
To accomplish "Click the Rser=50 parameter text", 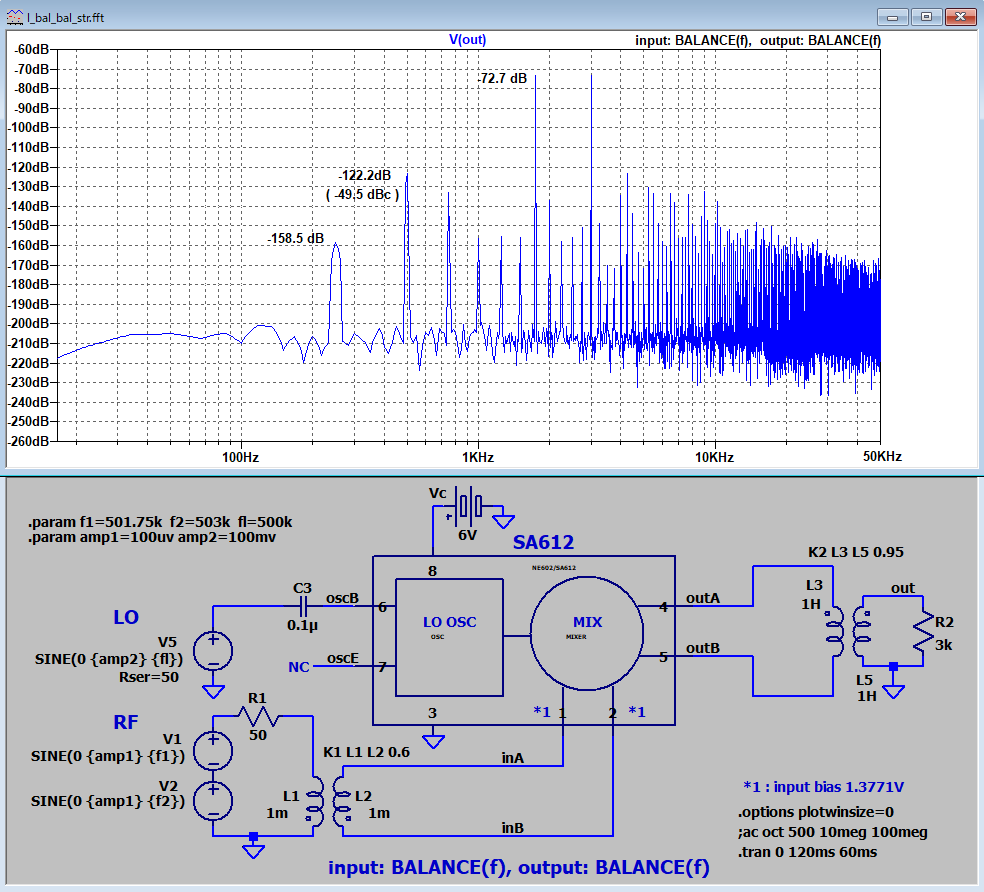I will pyautogui.click(x=149, y=677).
